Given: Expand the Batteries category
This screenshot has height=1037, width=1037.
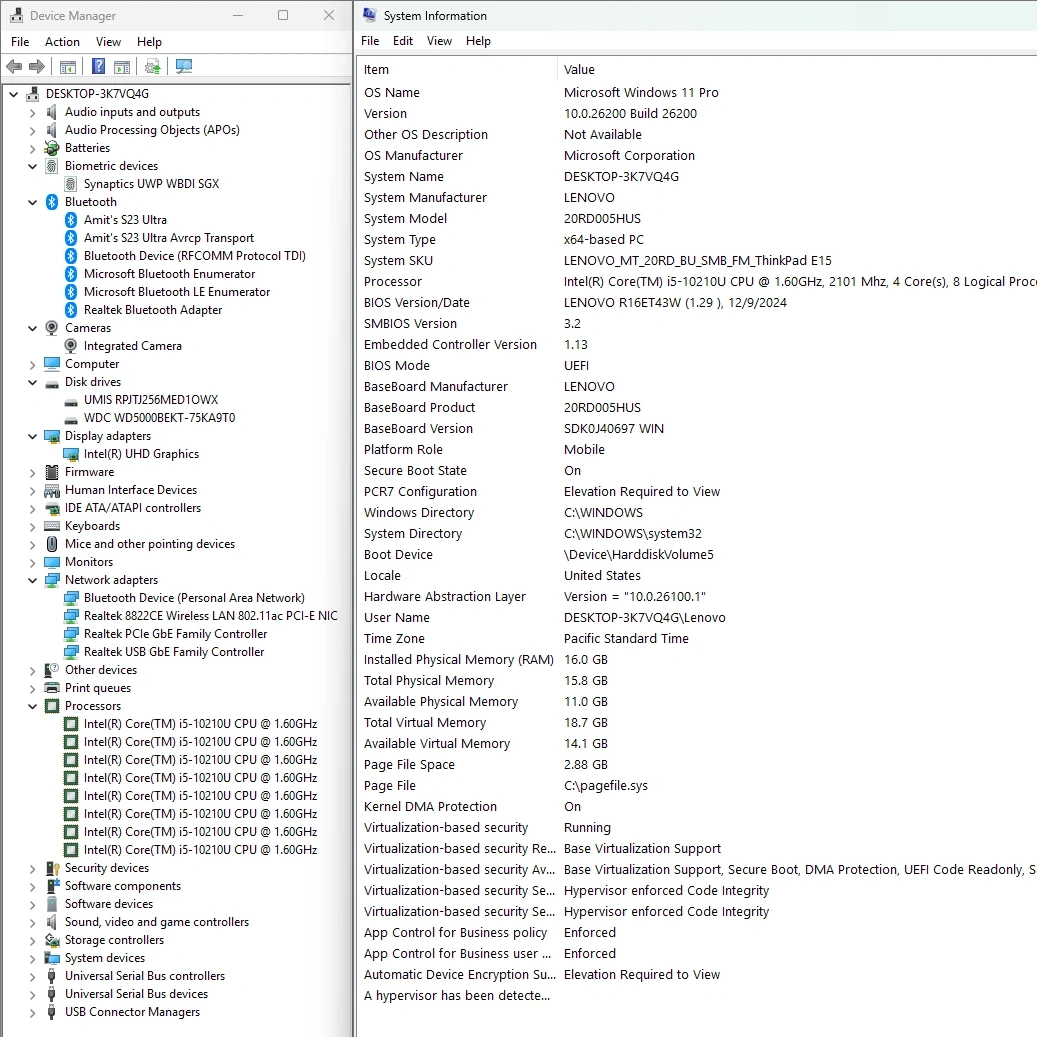Looking at the screenshot, I should pos(33,148).
